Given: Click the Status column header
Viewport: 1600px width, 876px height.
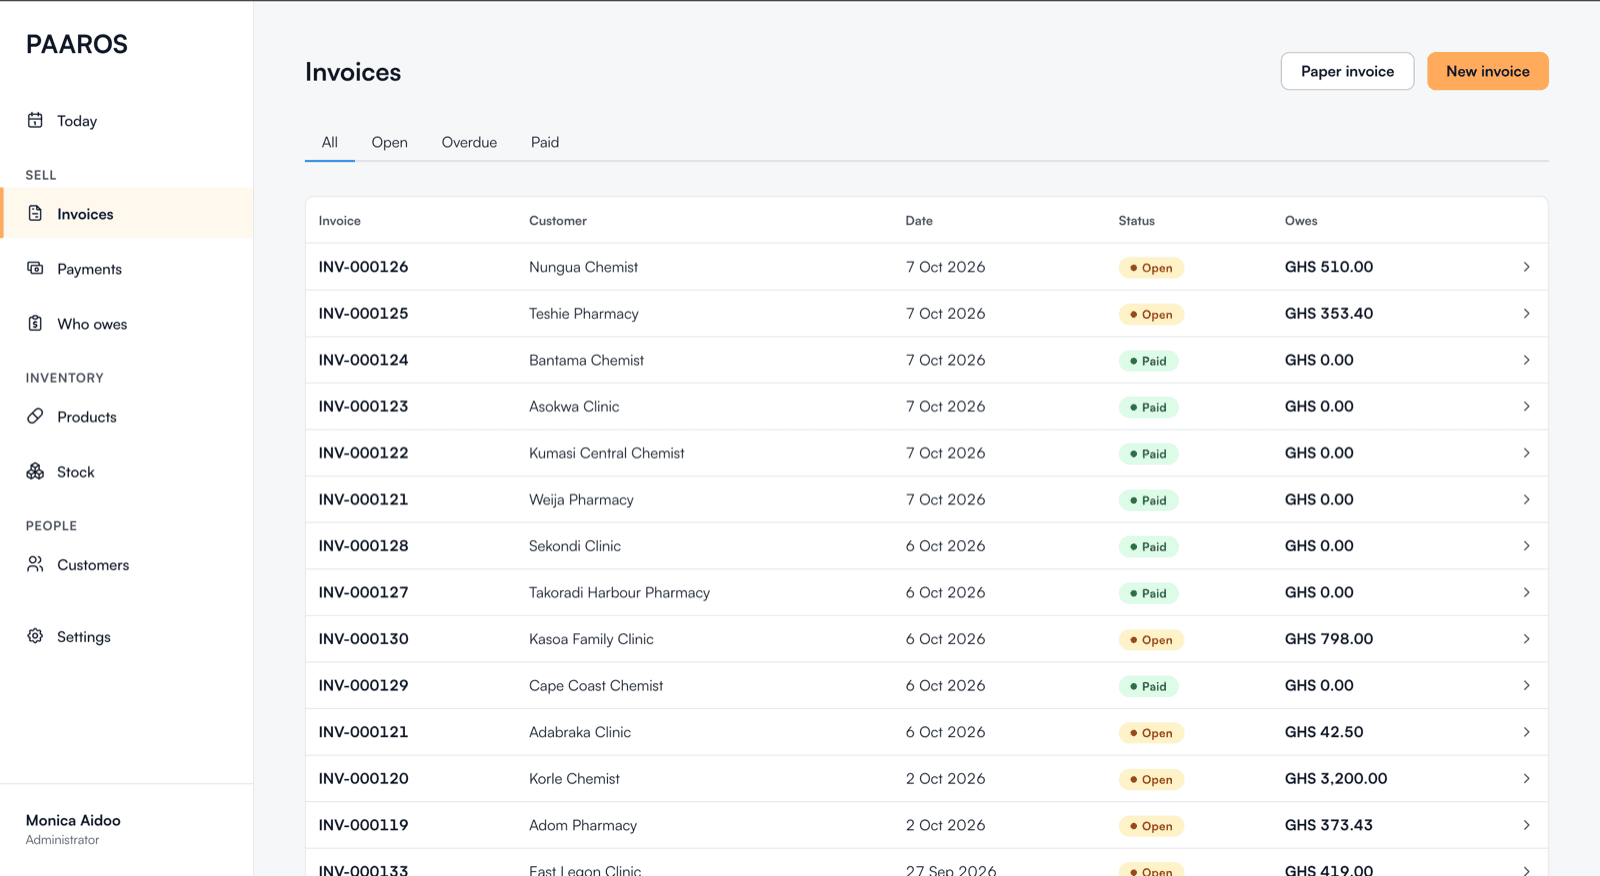Looking at the screenshot, I should pos(1136,221).
